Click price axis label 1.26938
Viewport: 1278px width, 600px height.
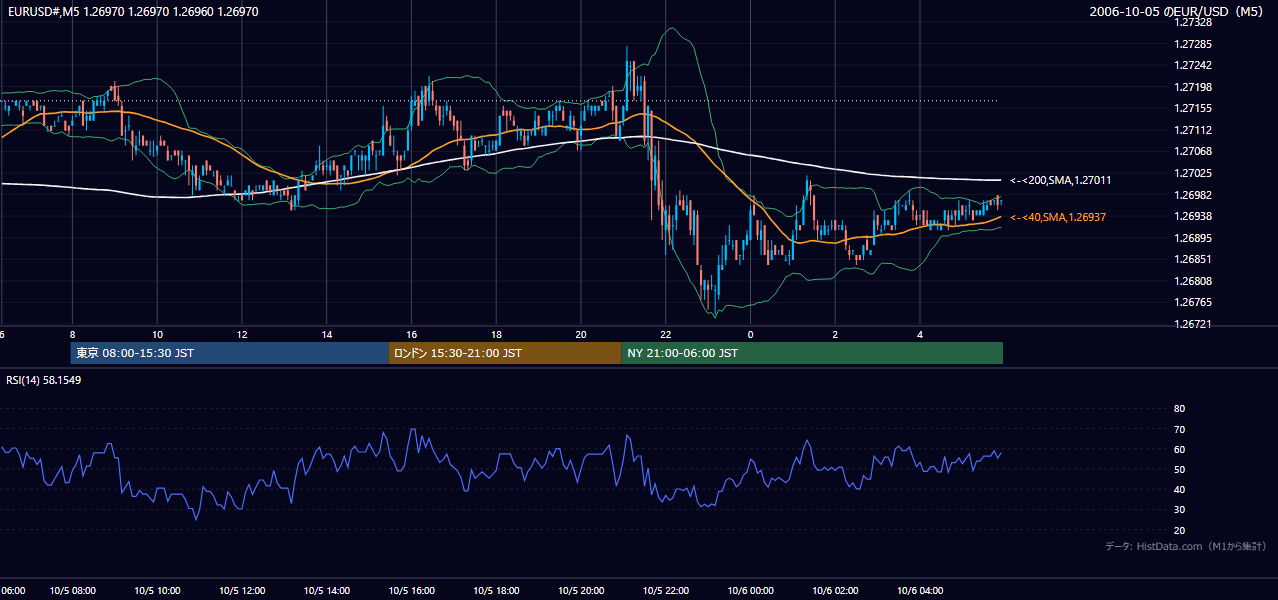1192,216
